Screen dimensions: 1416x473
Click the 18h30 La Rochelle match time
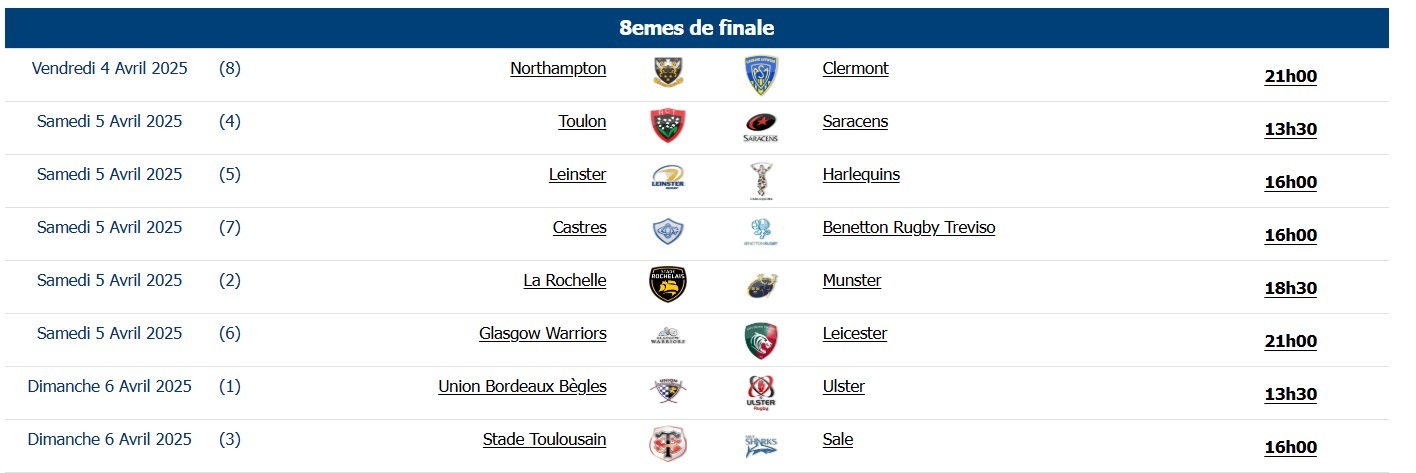1290,288
